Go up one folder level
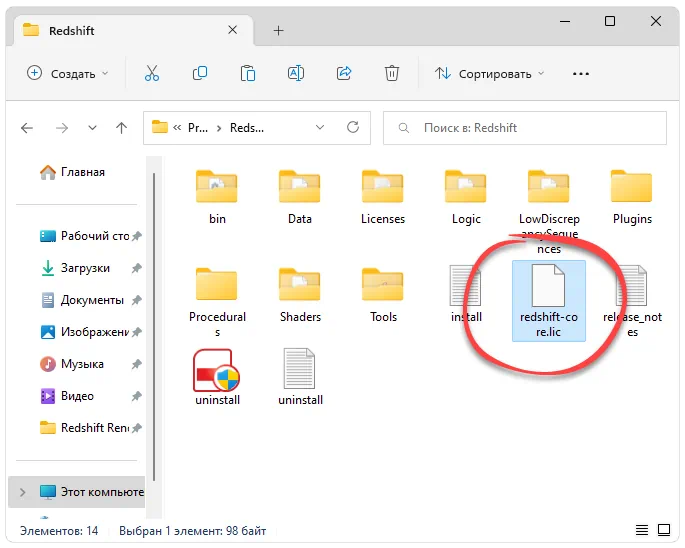Image resolution: width=685 pixels, height=548 pixels. pos(121,128)
